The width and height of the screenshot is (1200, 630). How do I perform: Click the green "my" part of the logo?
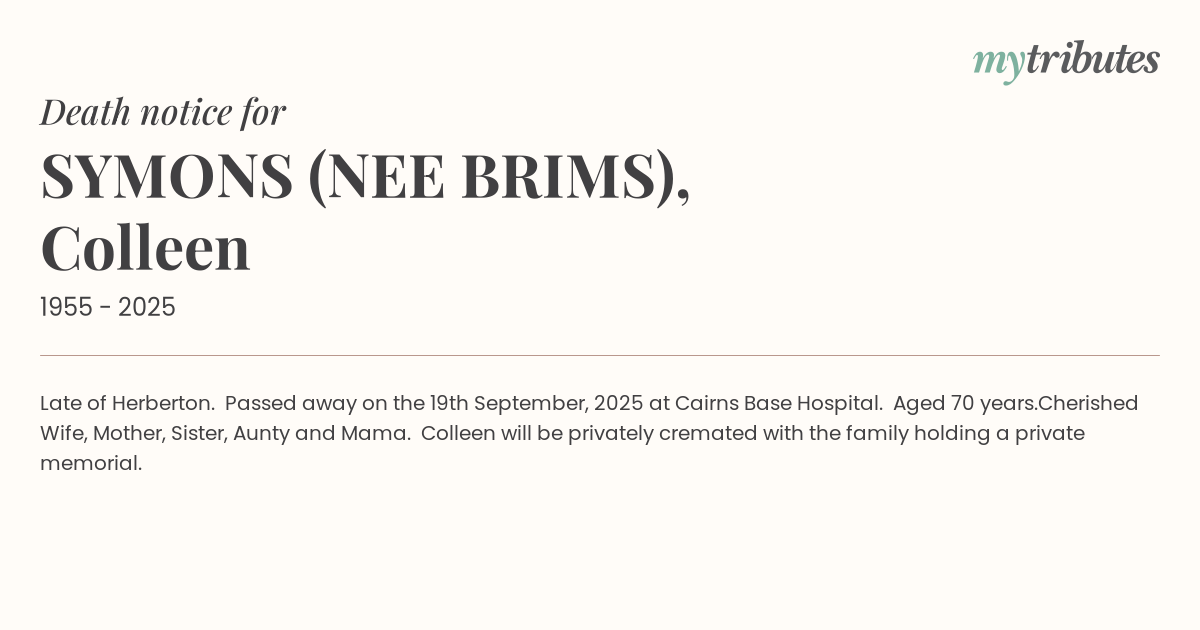[998, 62]
